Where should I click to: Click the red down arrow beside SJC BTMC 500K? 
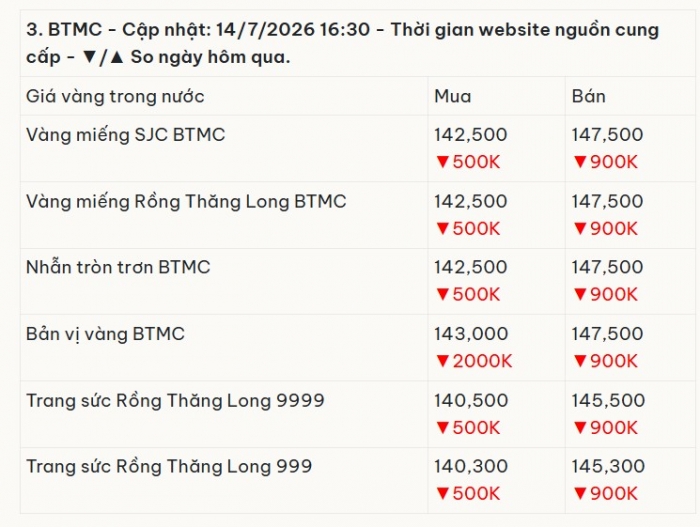[442, 162]
